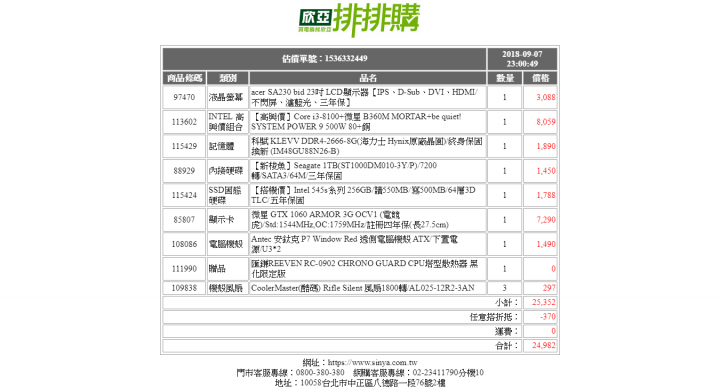Click the 價格 column header
This screenshot has width=720, height=388.
tap(540, 78)
